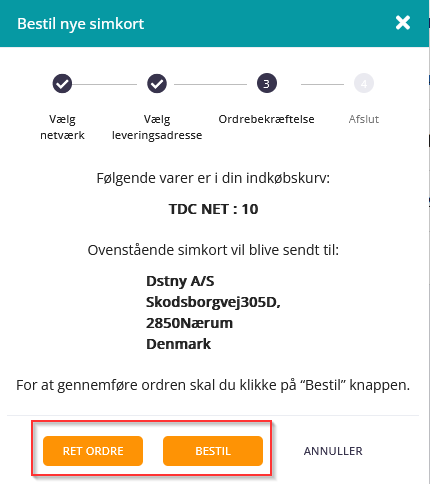Go to Vælg netværk step label

(62, 127)
